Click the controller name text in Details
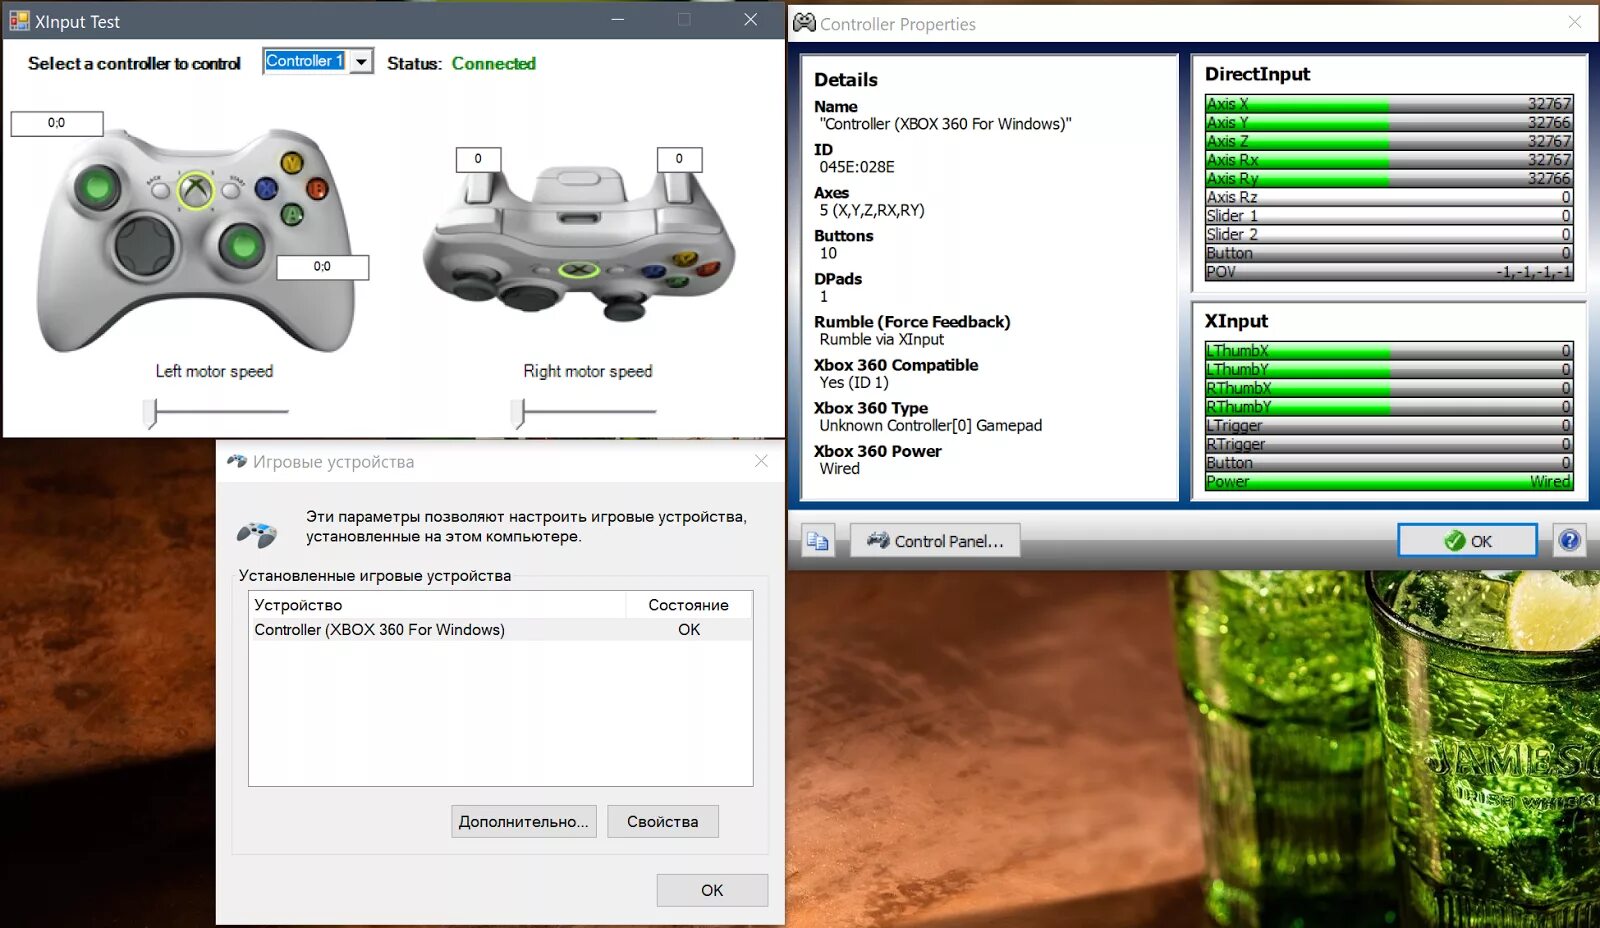The height and width of the screenshot is (928, 1600). pyautogui.click(x=945, y=124)
